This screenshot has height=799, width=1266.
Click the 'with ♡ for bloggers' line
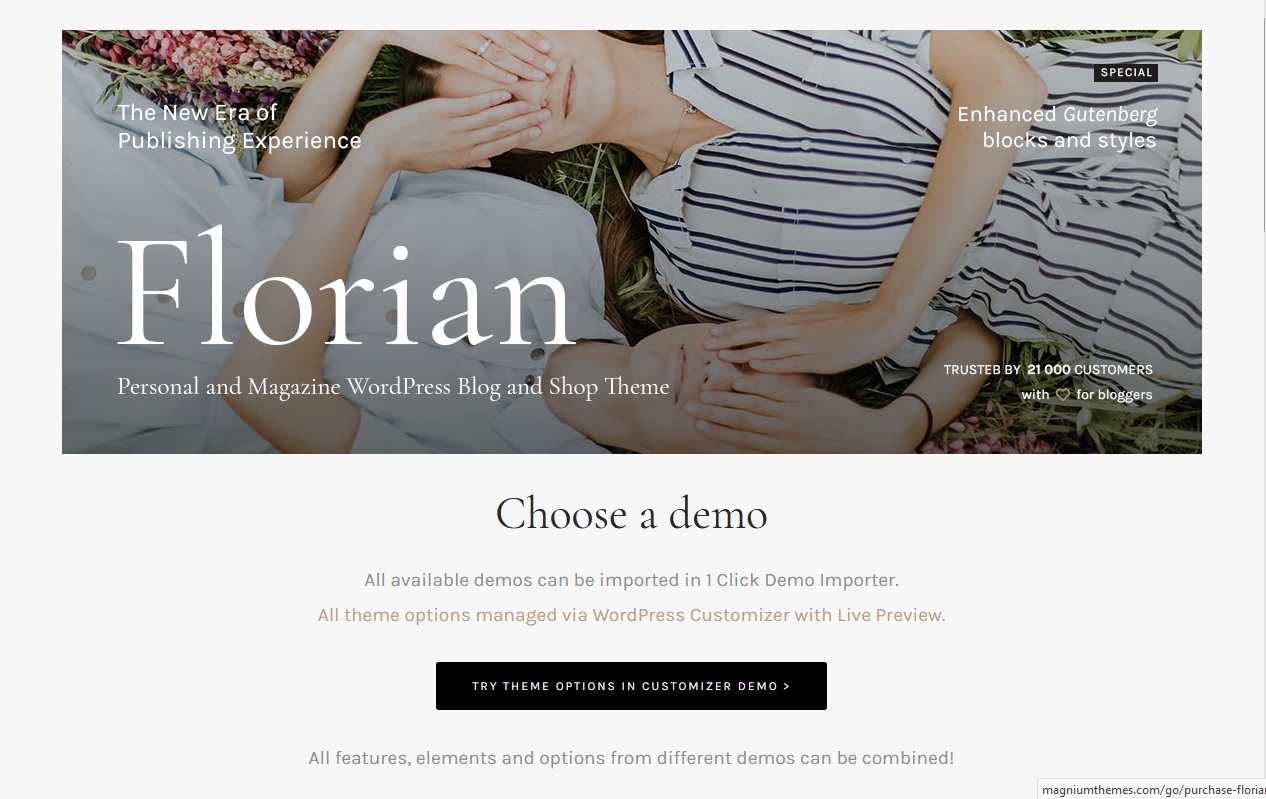point(1086,395)
